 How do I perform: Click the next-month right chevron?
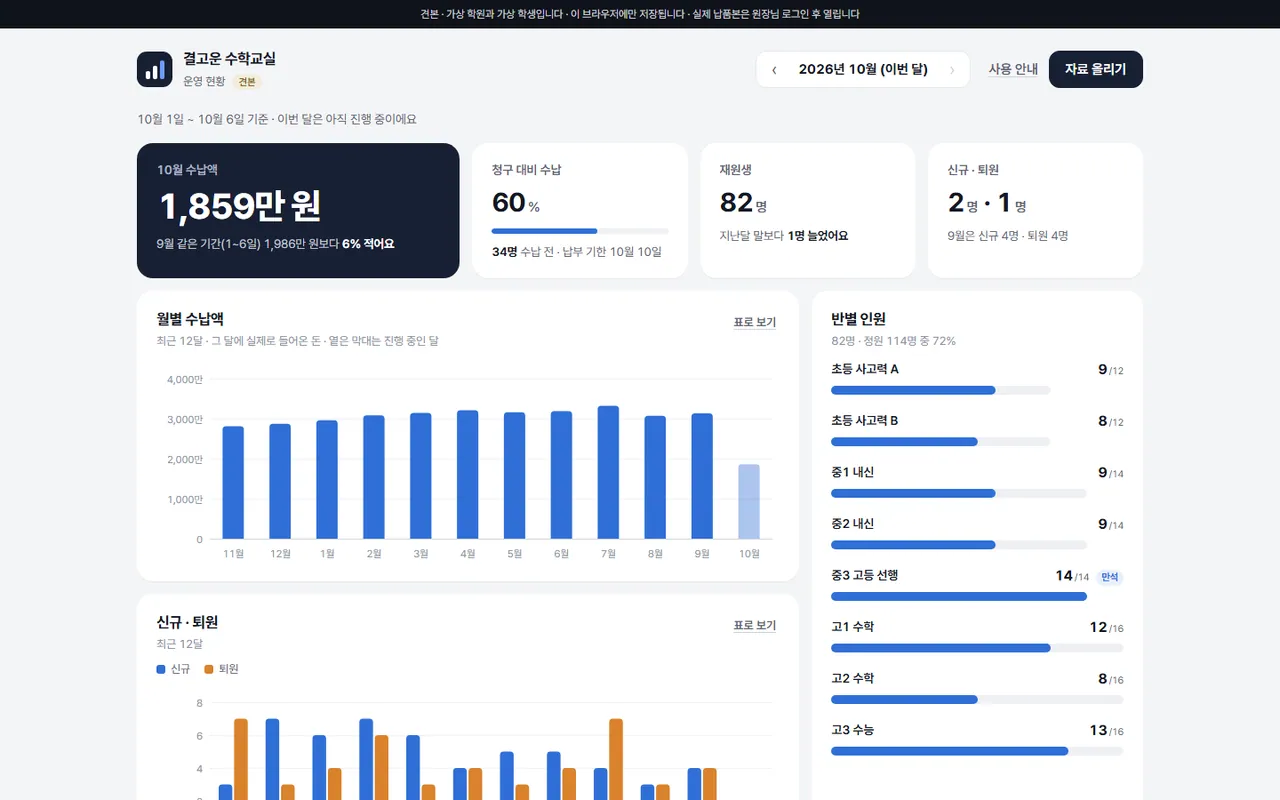(952, 70)
